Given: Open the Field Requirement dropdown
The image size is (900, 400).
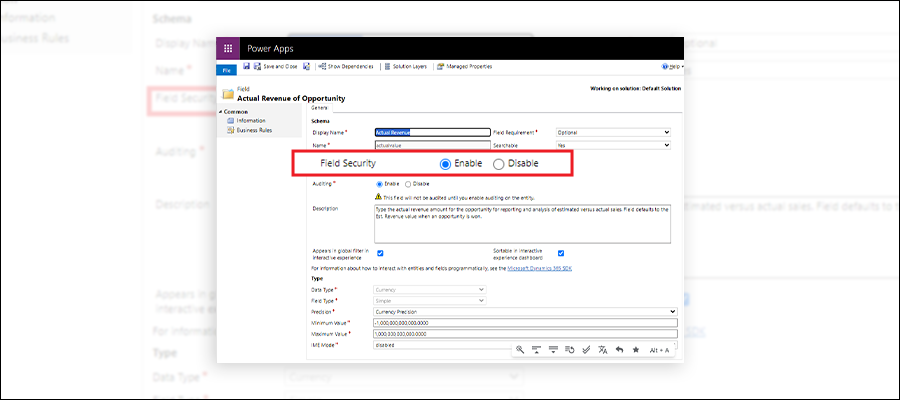Looking at the screenshot, I should tap(613, 132).
